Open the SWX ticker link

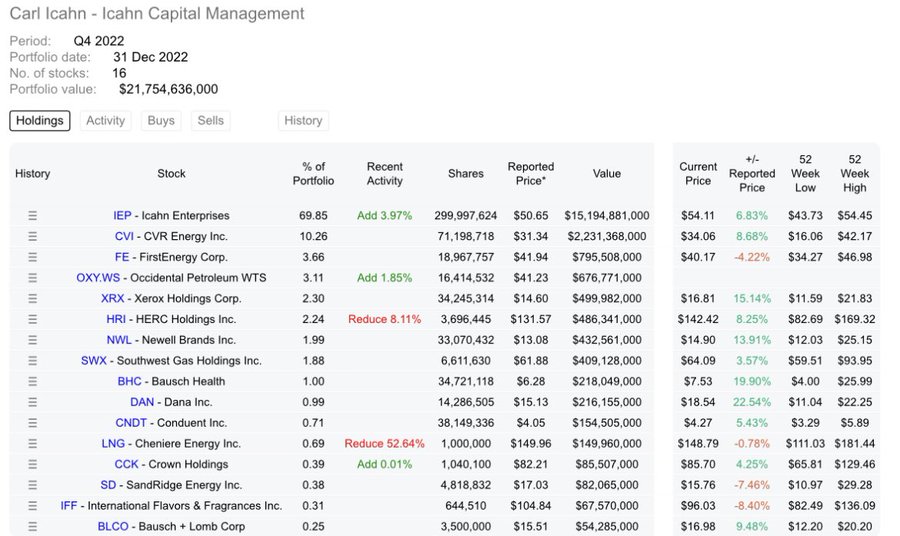point(94,360)
